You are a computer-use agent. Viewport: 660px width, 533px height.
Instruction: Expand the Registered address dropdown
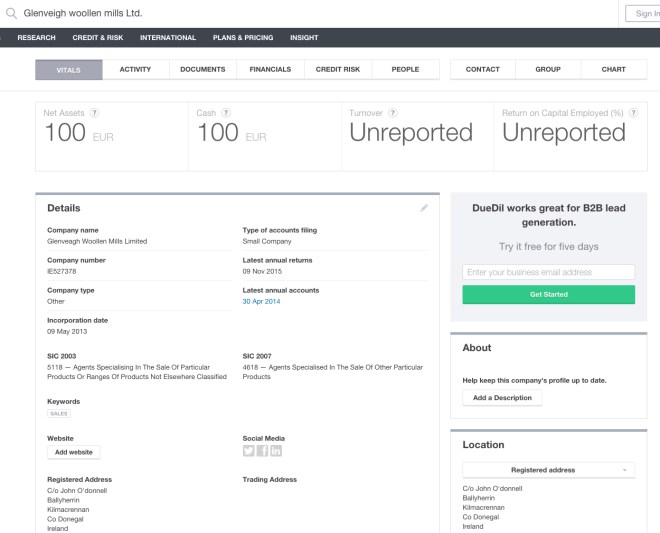point(548,469)
